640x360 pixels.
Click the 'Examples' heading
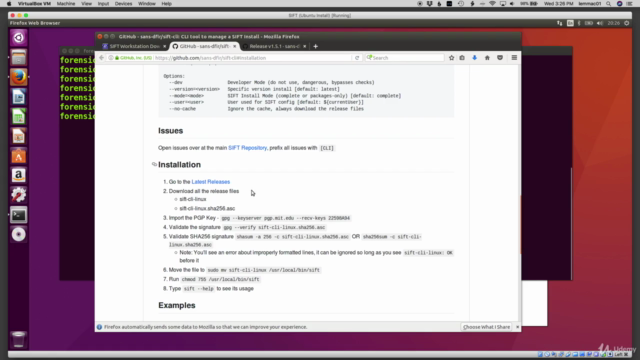177,305
